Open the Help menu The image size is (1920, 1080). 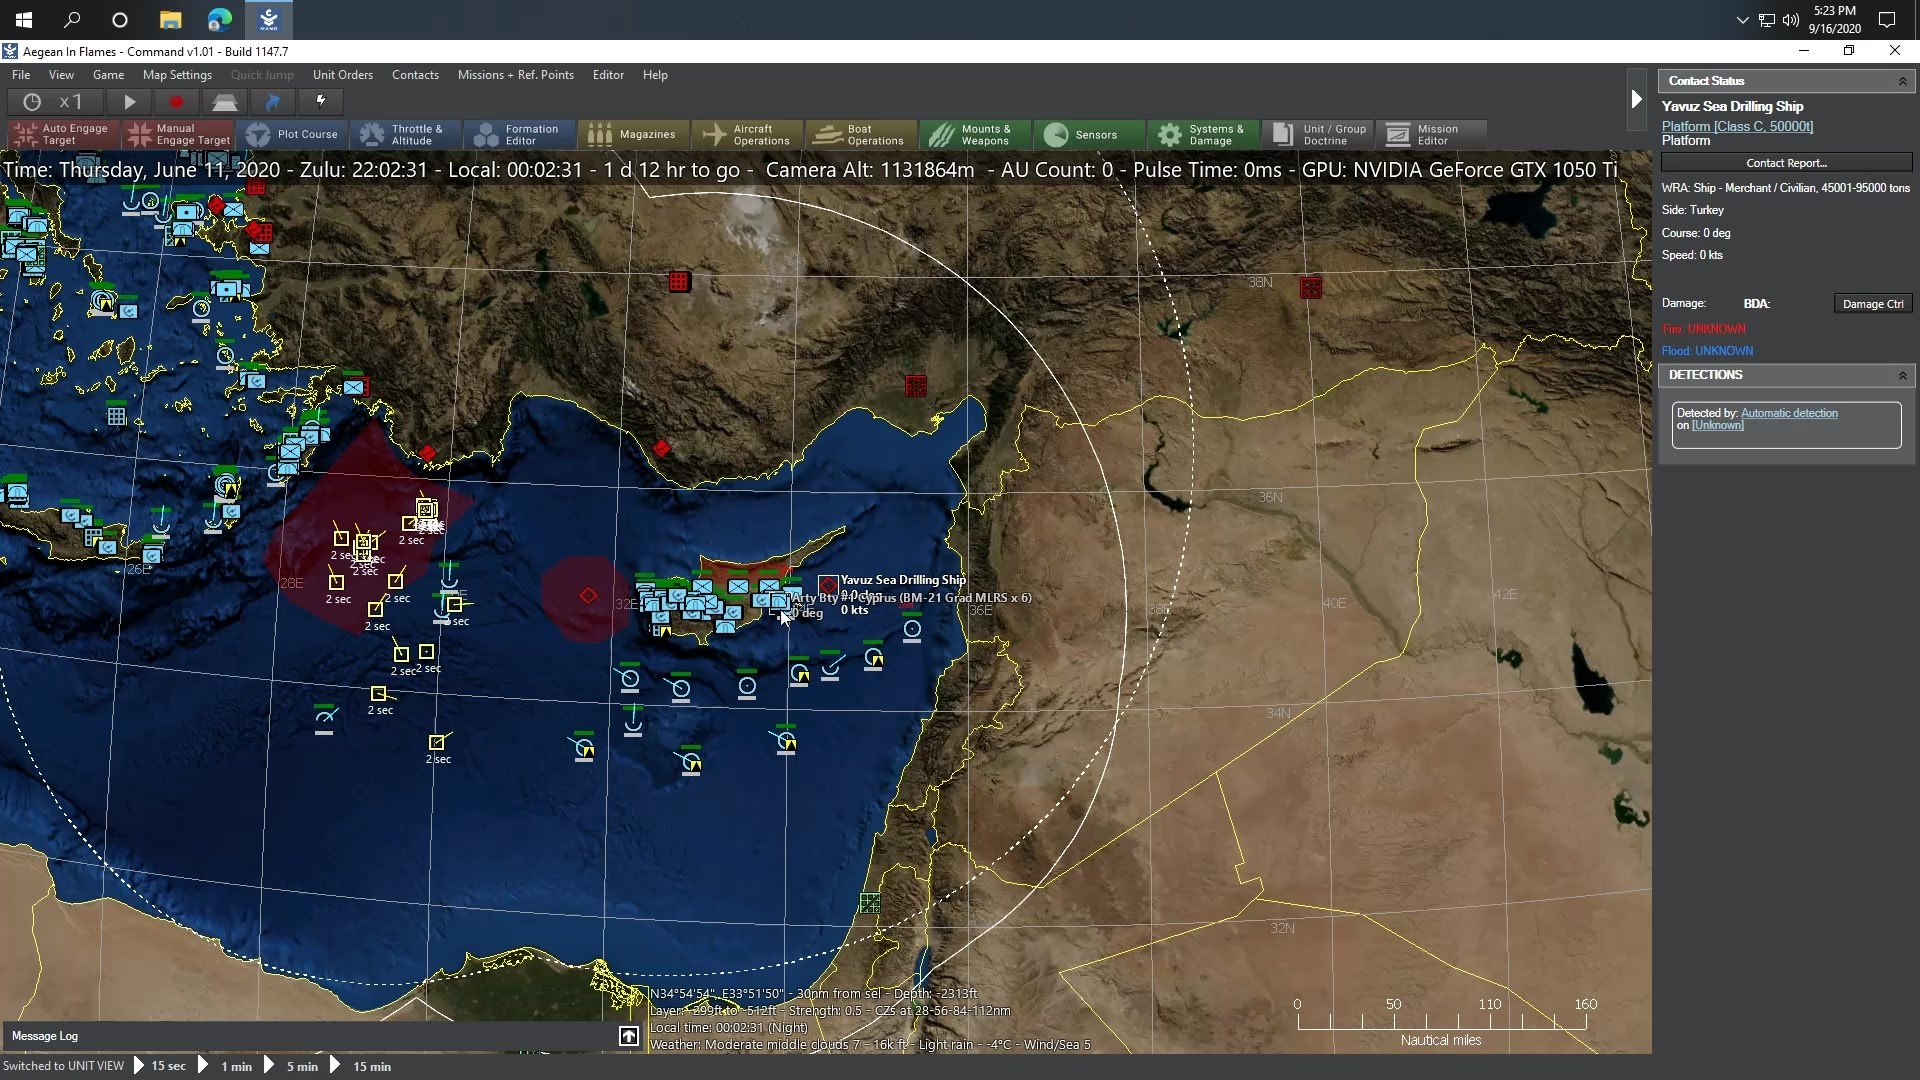[655, 75]
